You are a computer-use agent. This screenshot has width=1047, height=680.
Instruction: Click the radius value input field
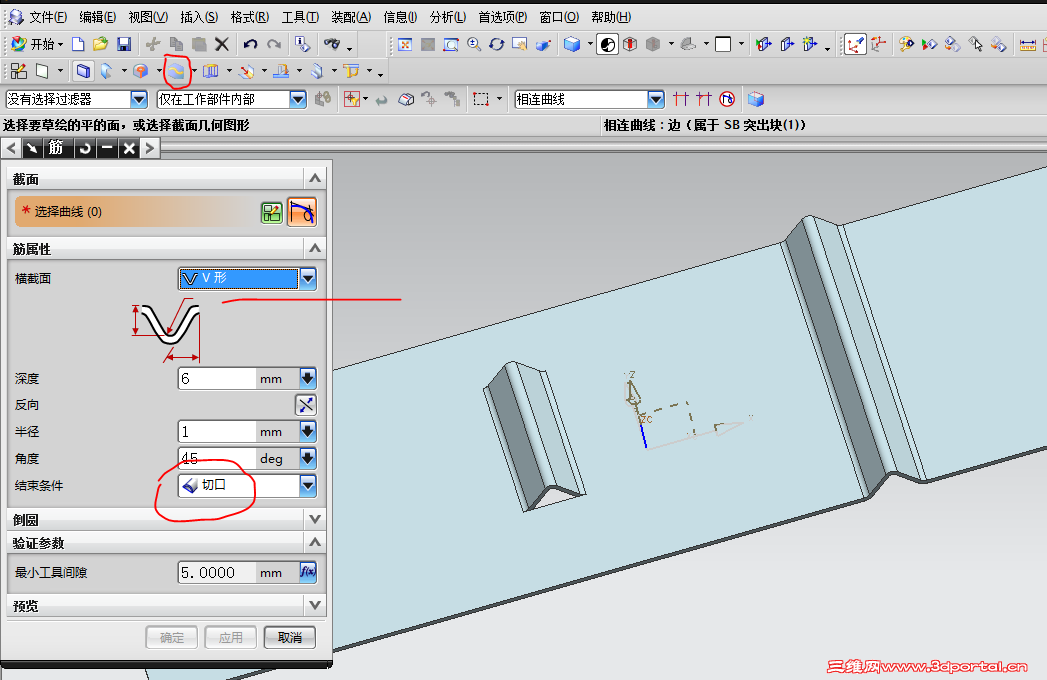point(218,432)
